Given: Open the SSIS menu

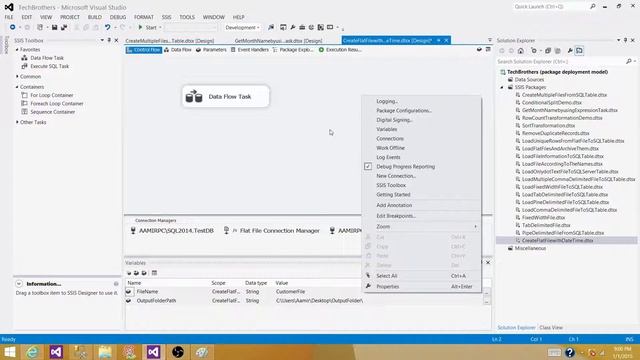Looking at the screenshot, I should pyautogui.click(x=167, y=17).
